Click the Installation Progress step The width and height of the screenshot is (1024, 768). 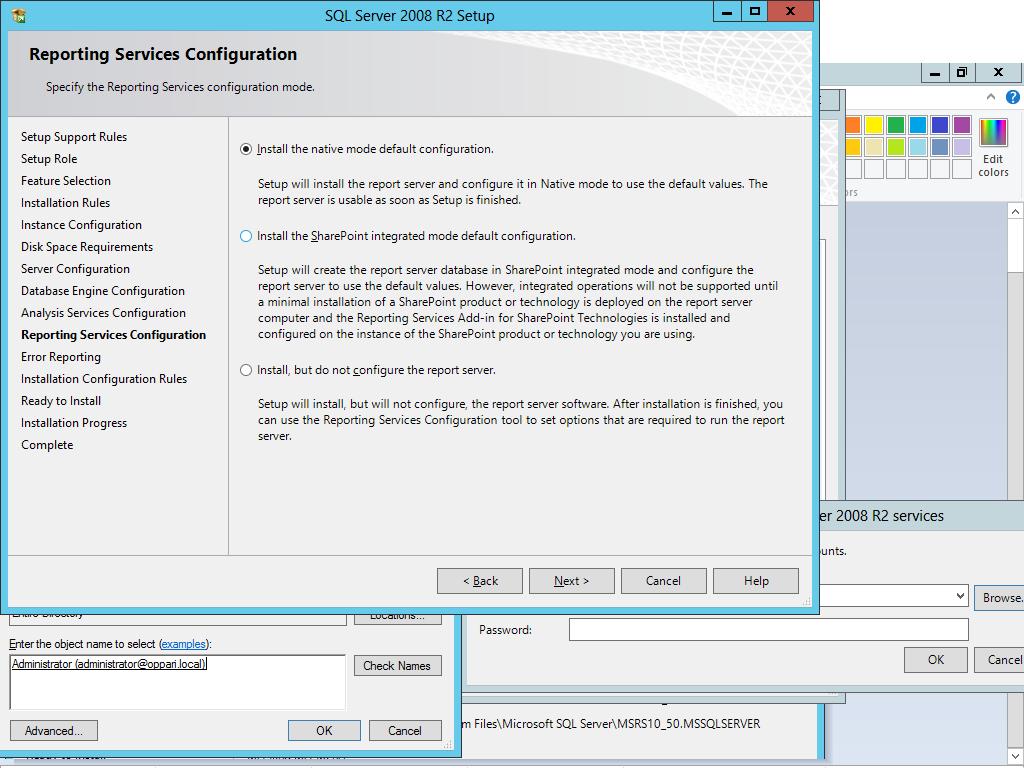click(x=74, y=423)
